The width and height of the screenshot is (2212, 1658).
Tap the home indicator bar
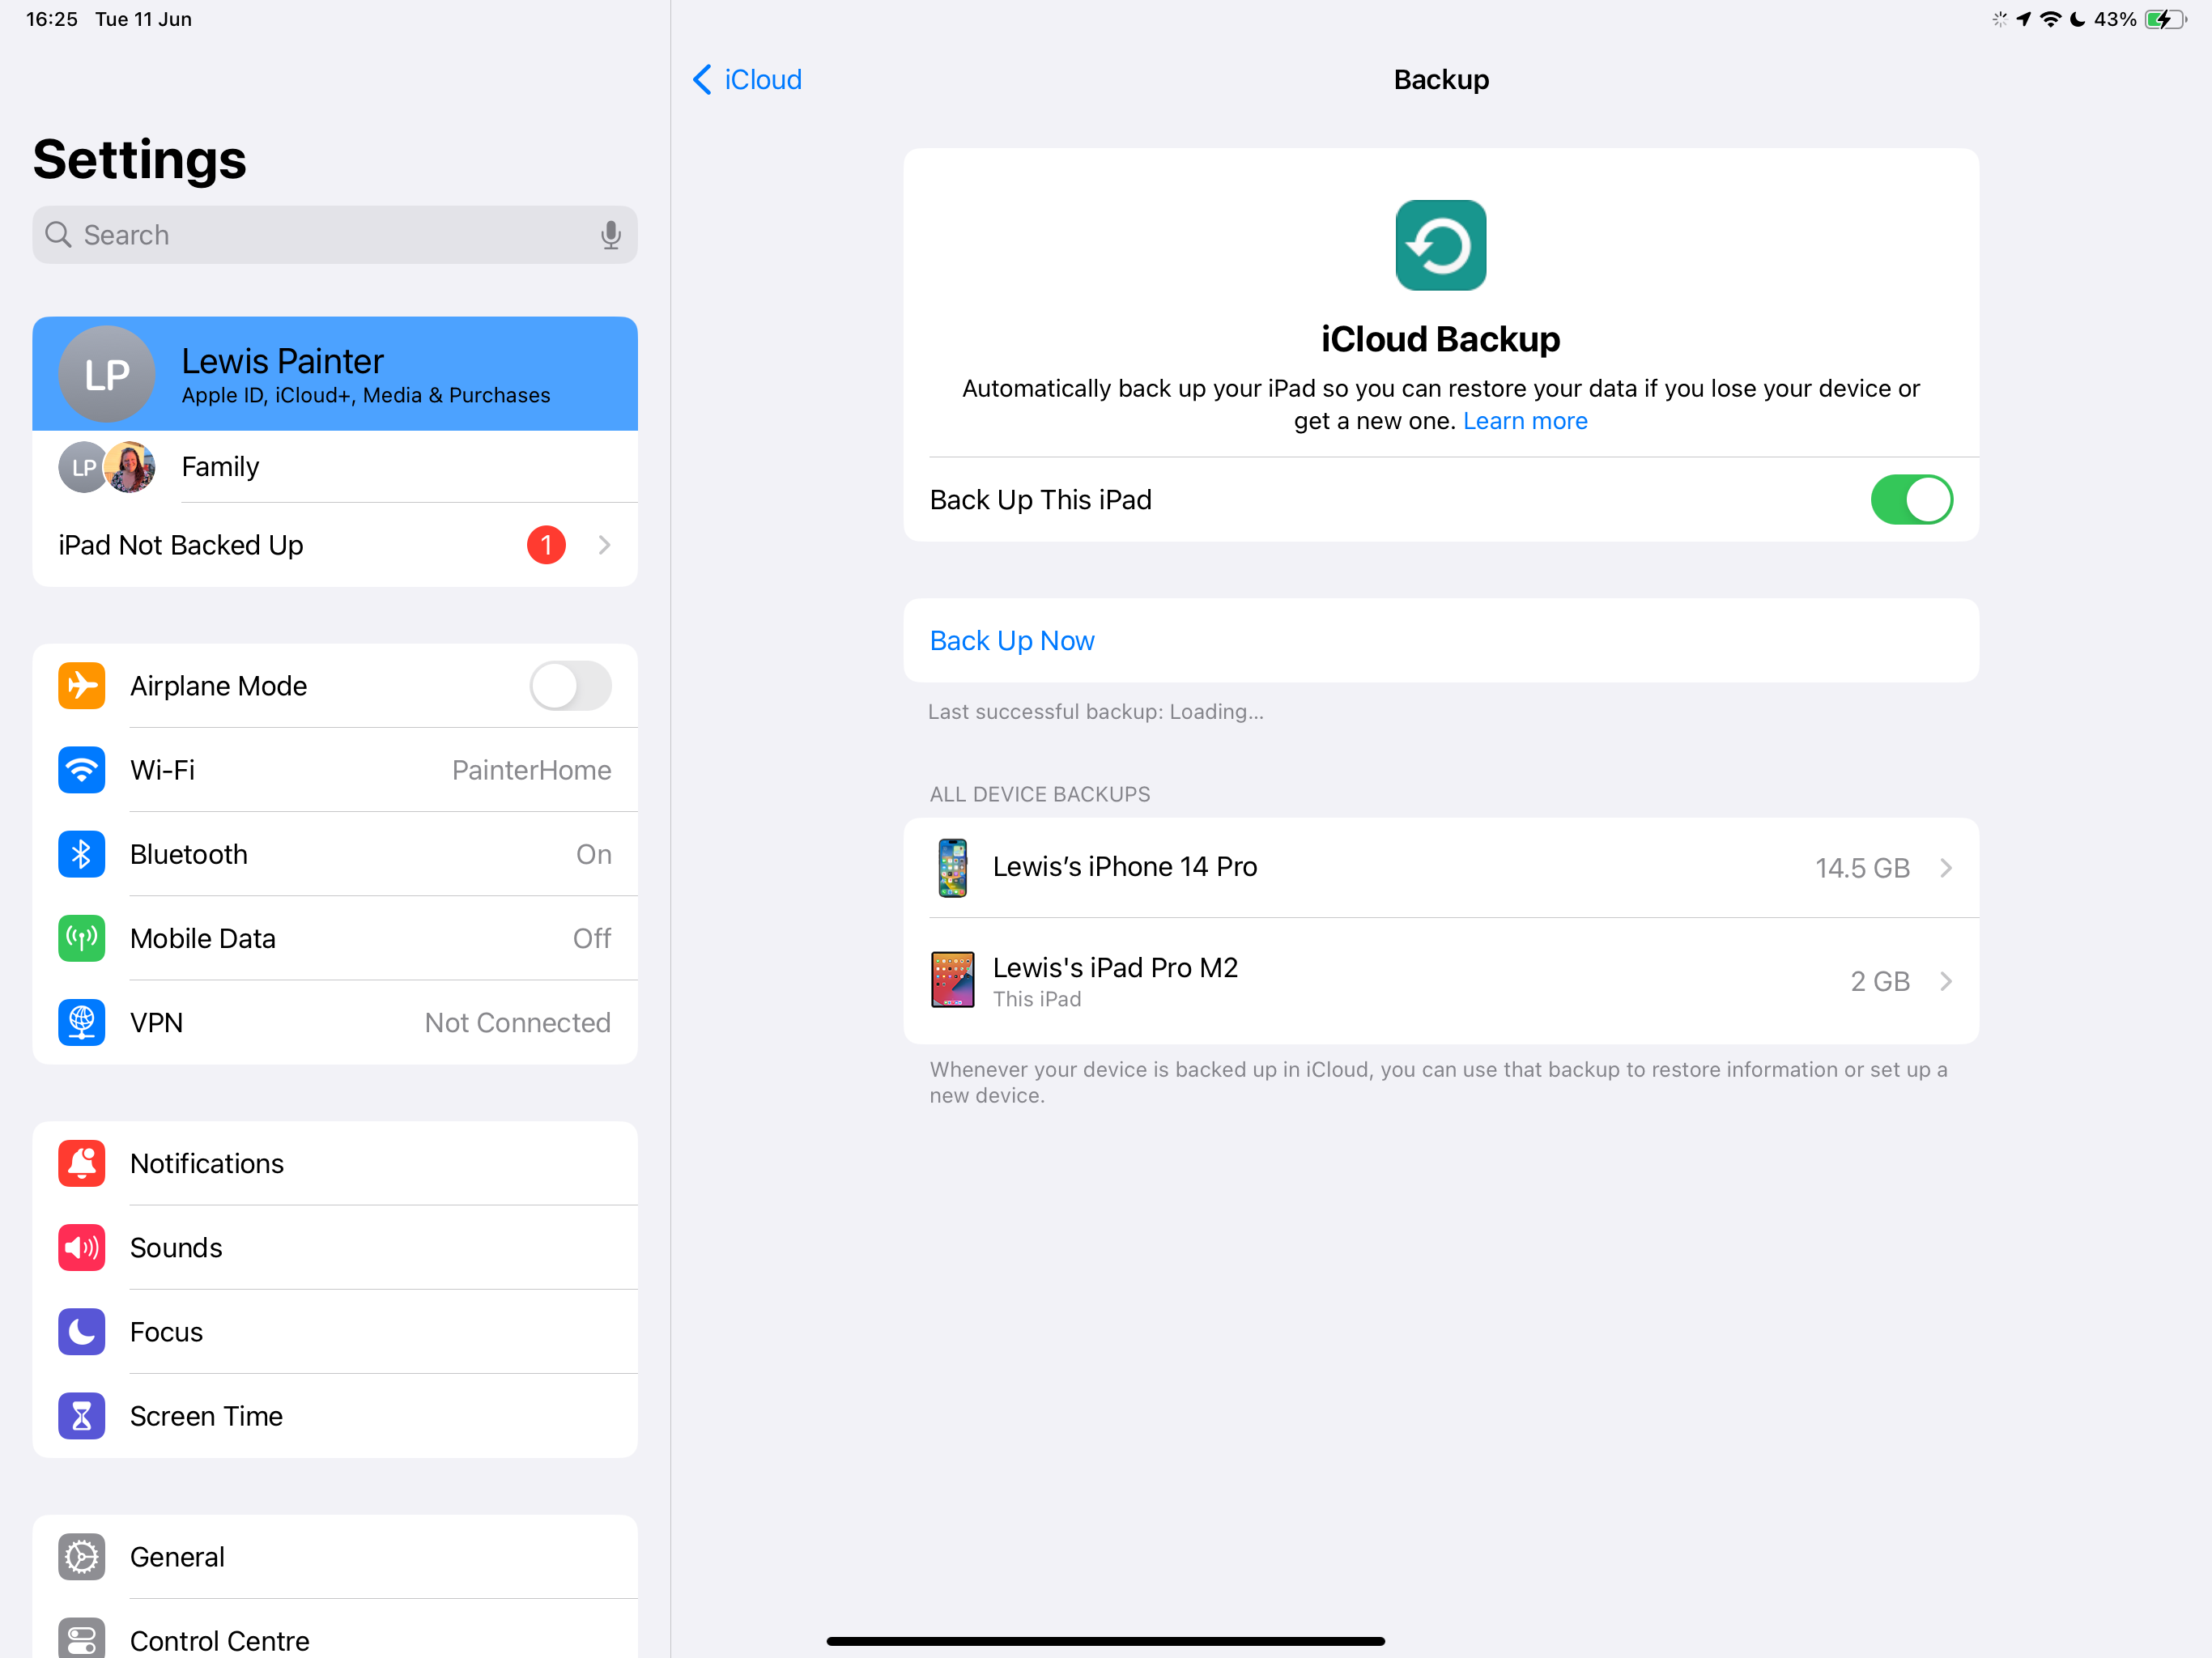(1105, 1640)
